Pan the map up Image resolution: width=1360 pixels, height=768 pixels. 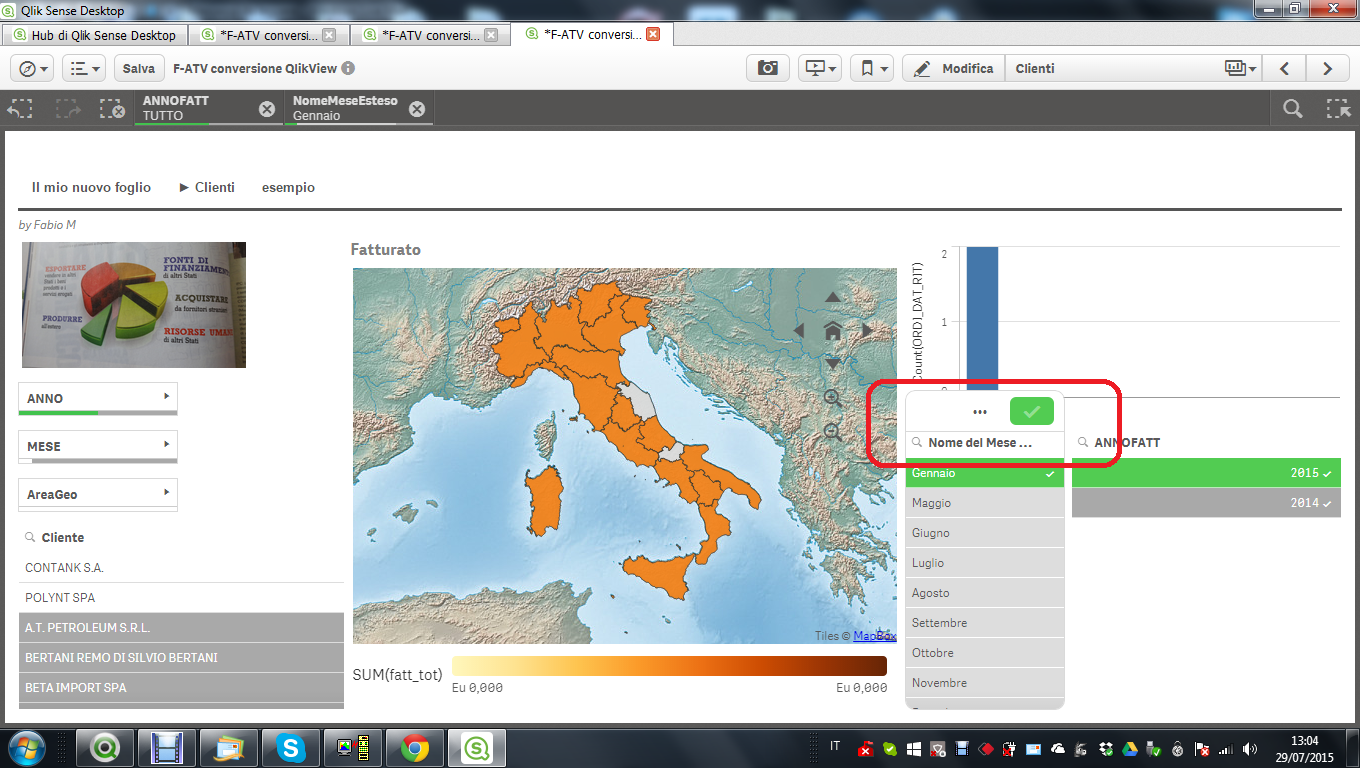pyautogui.click(x=833, y=298)
